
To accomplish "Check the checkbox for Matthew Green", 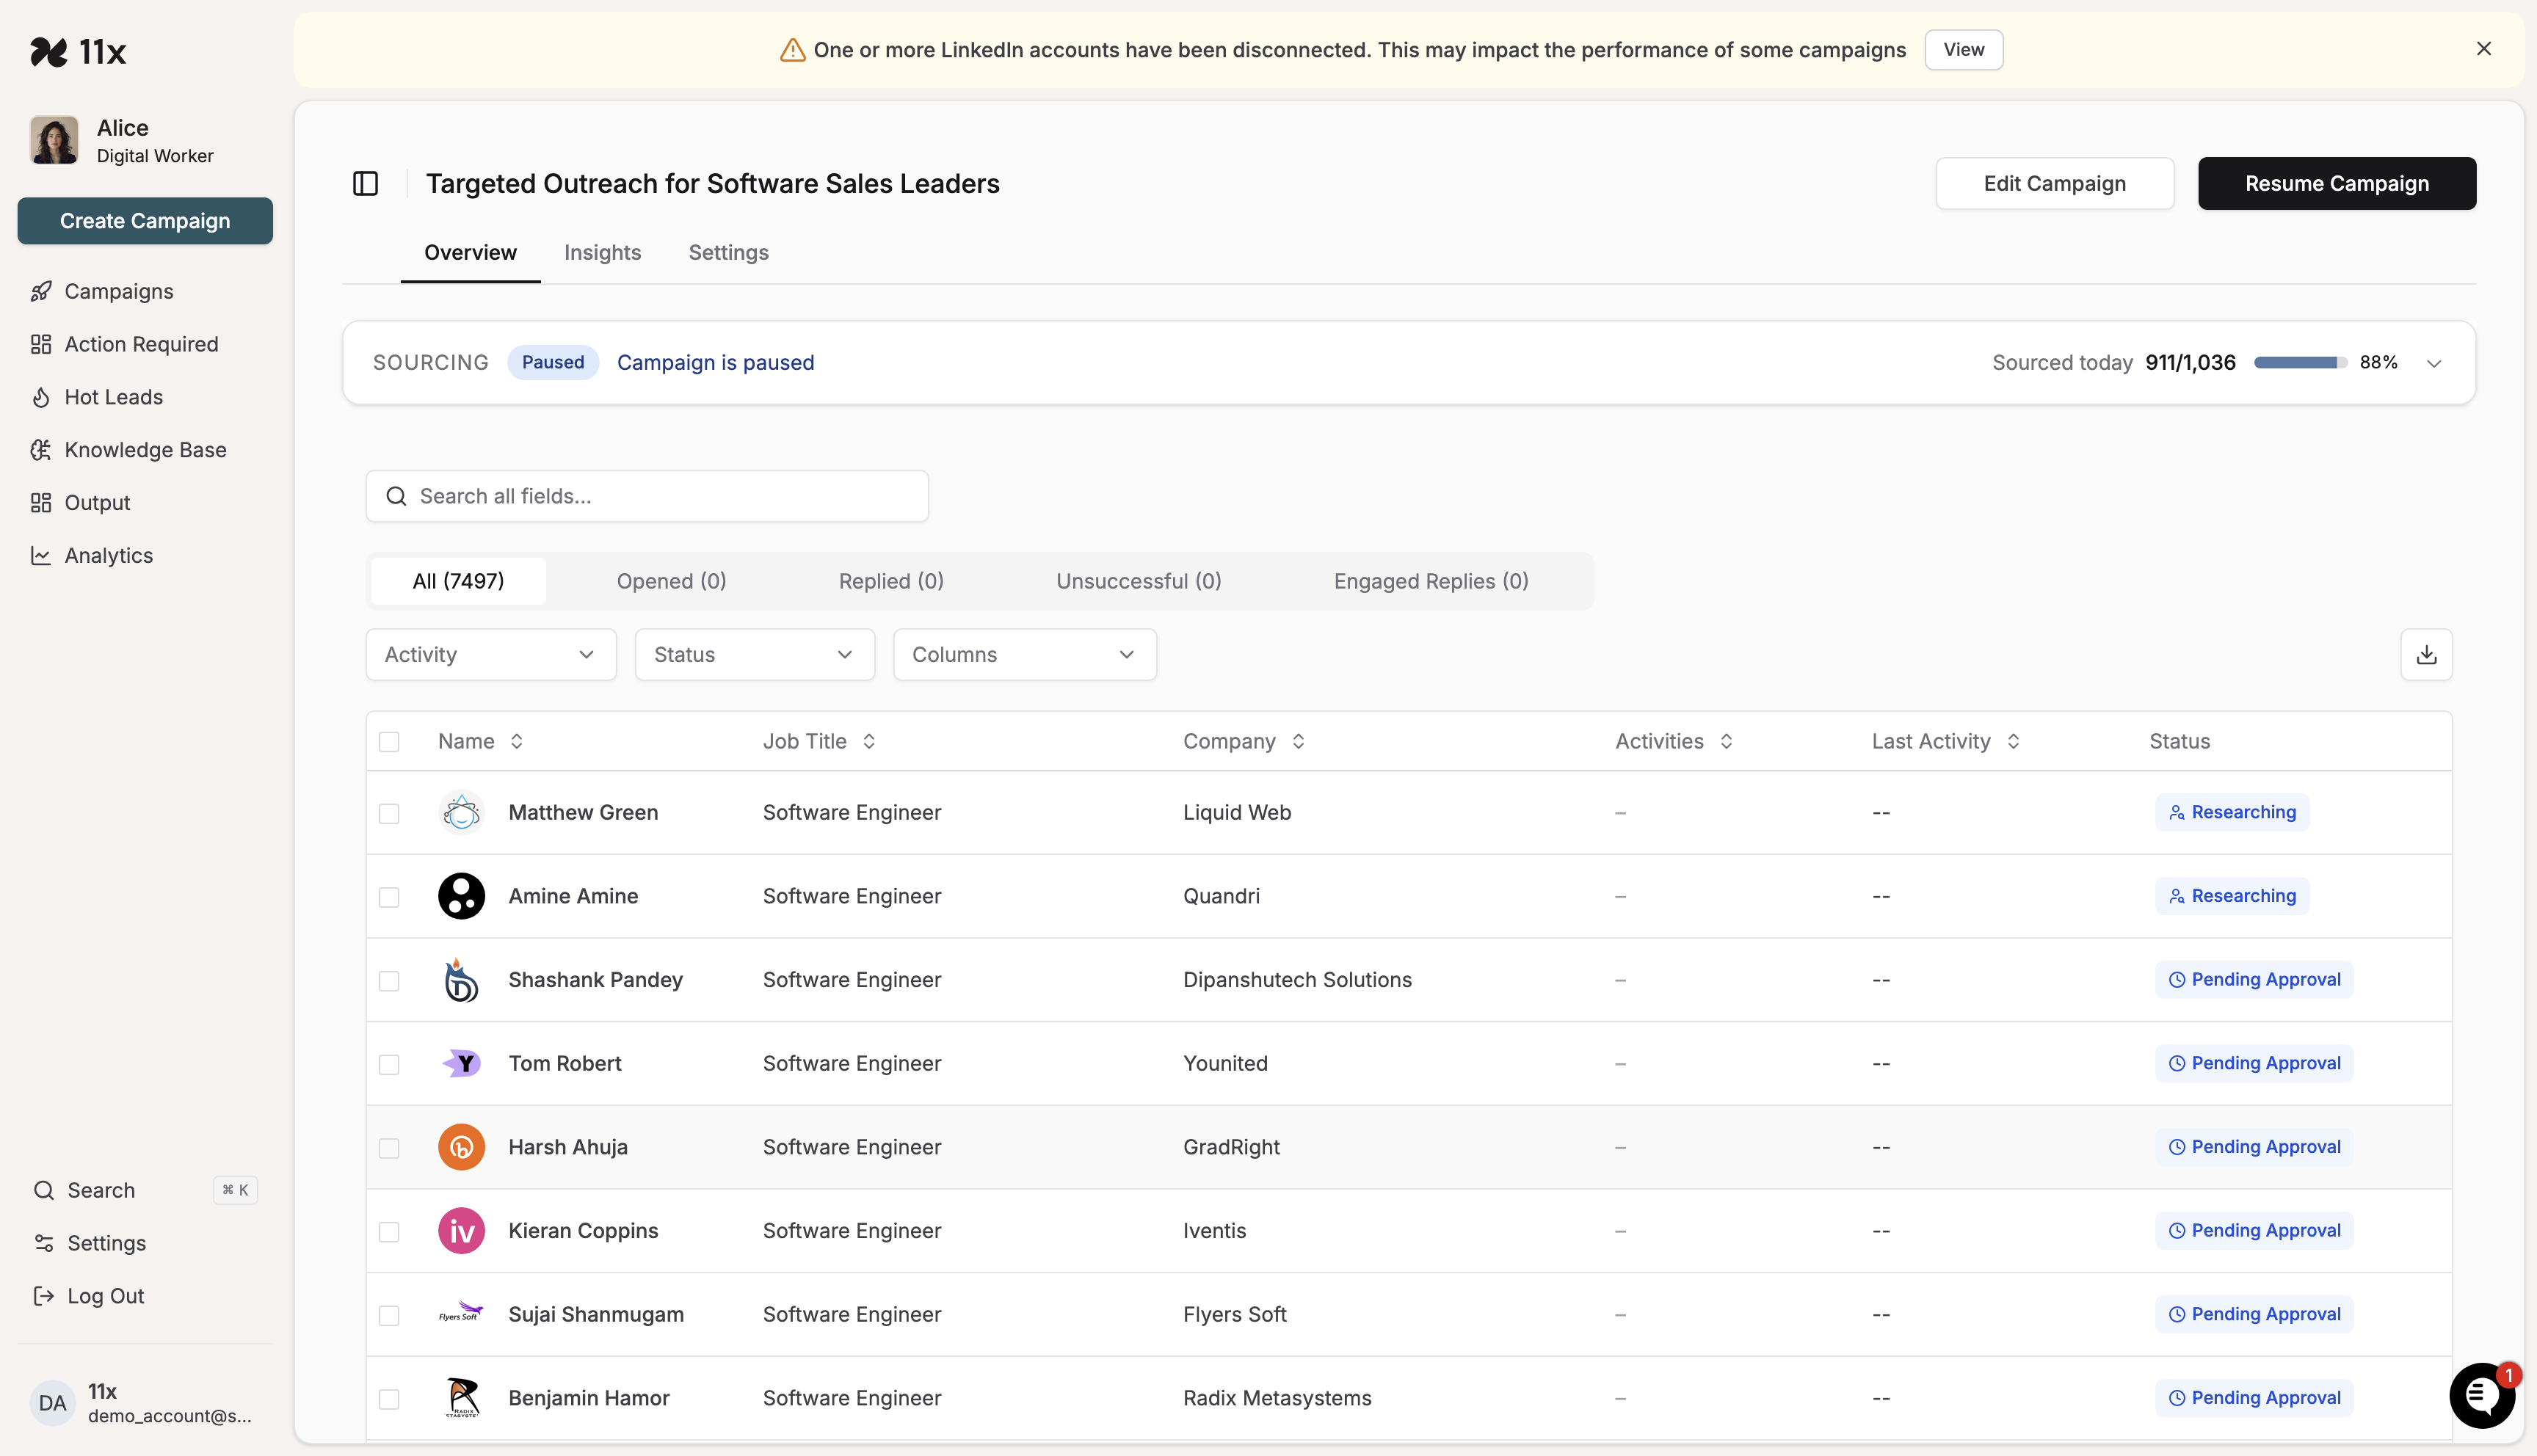I will (x=389, y=813).
